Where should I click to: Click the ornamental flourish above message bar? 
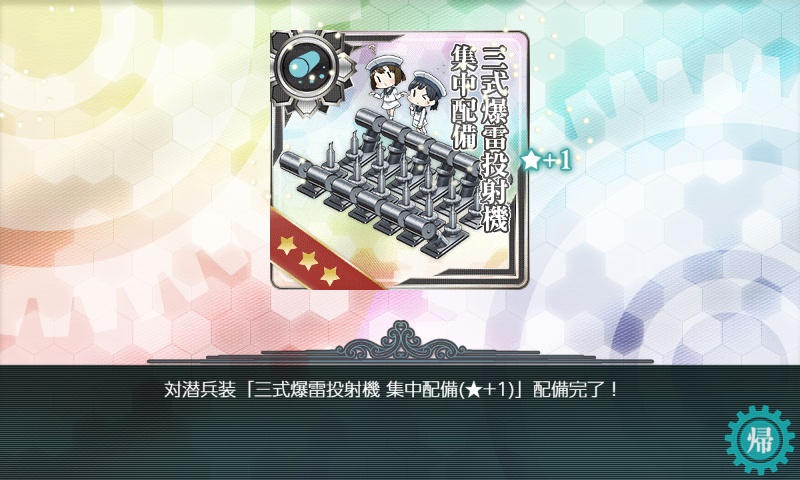[x=401, y=341]
